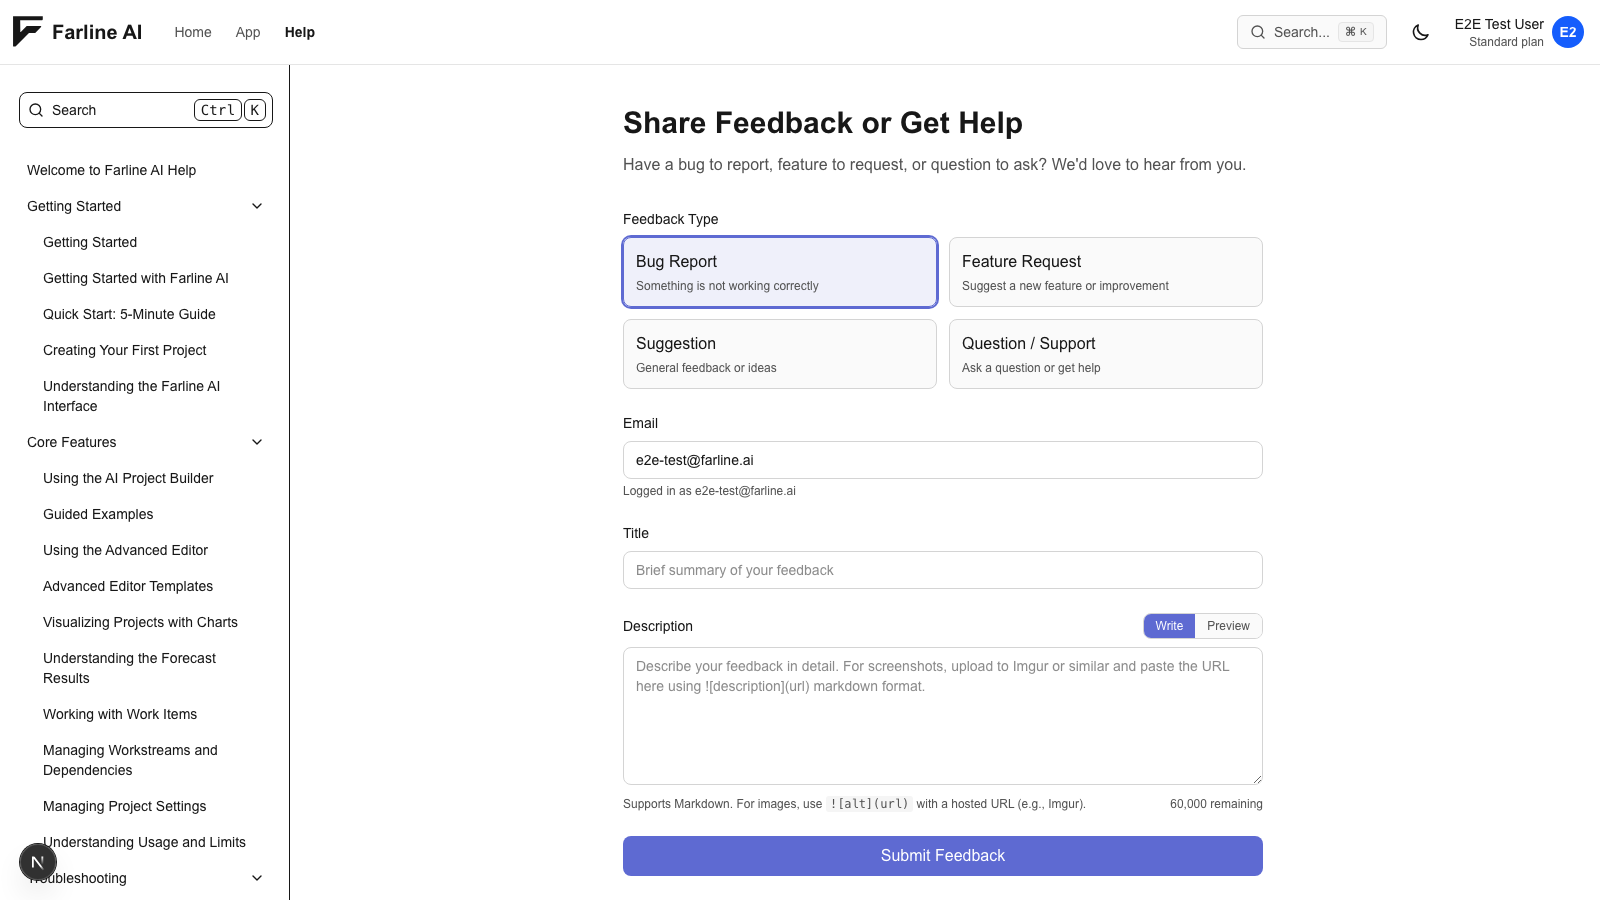The height and width of the screenshot is (900, 1600).
Task: Switch to the Preview tab
Action: pyautogui.click(x=1227, y=626)
